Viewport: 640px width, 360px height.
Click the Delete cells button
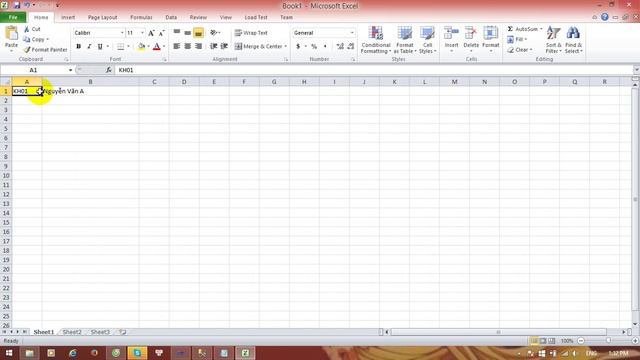pos(471,40)
